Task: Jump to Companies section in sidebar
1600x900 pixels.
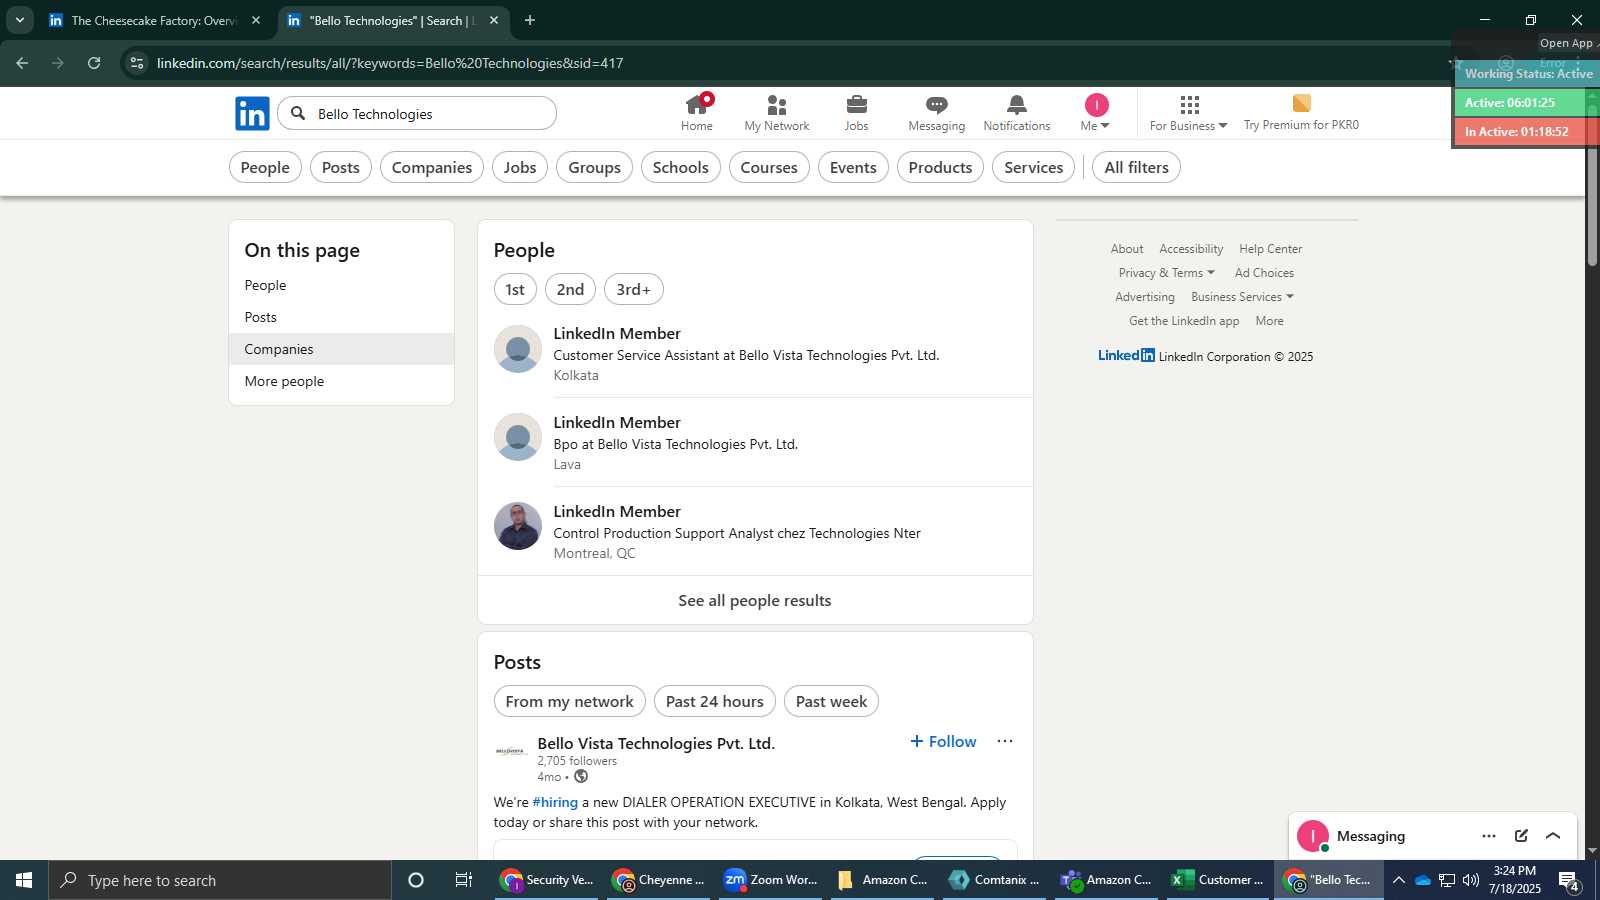Action: [x=341, y=349]
